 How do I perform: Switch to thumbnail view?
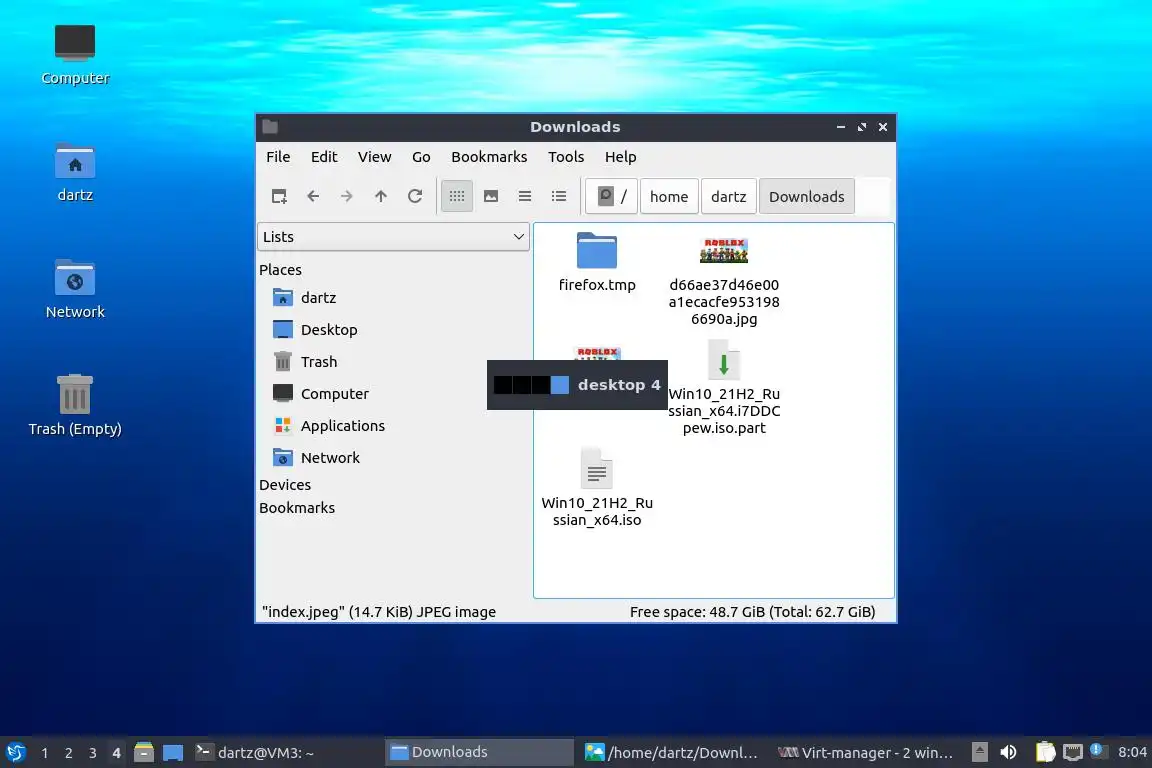click(491, 196)
